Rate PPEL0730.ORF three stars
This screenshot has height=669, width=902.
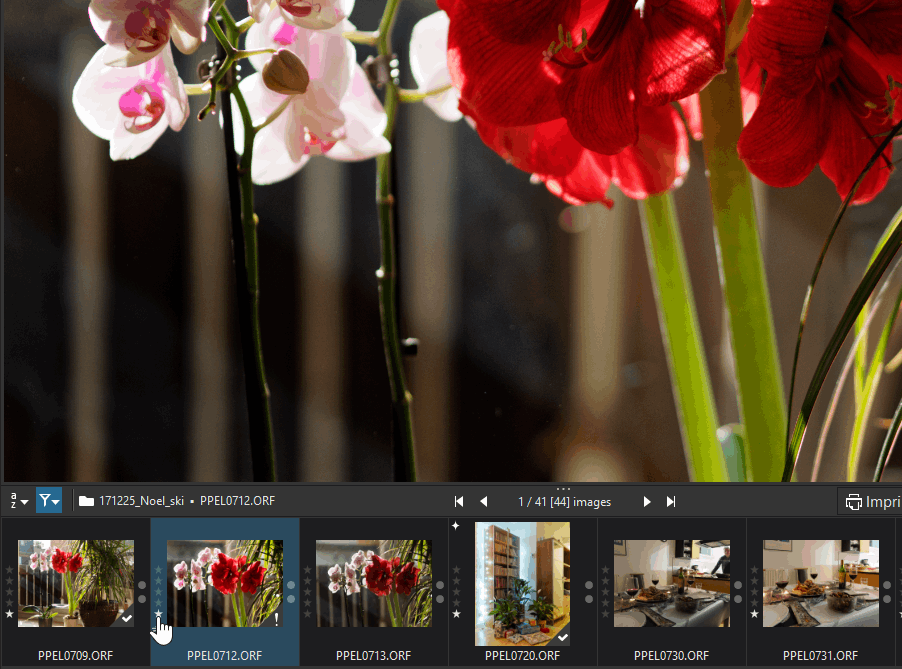tap(605, 592)
